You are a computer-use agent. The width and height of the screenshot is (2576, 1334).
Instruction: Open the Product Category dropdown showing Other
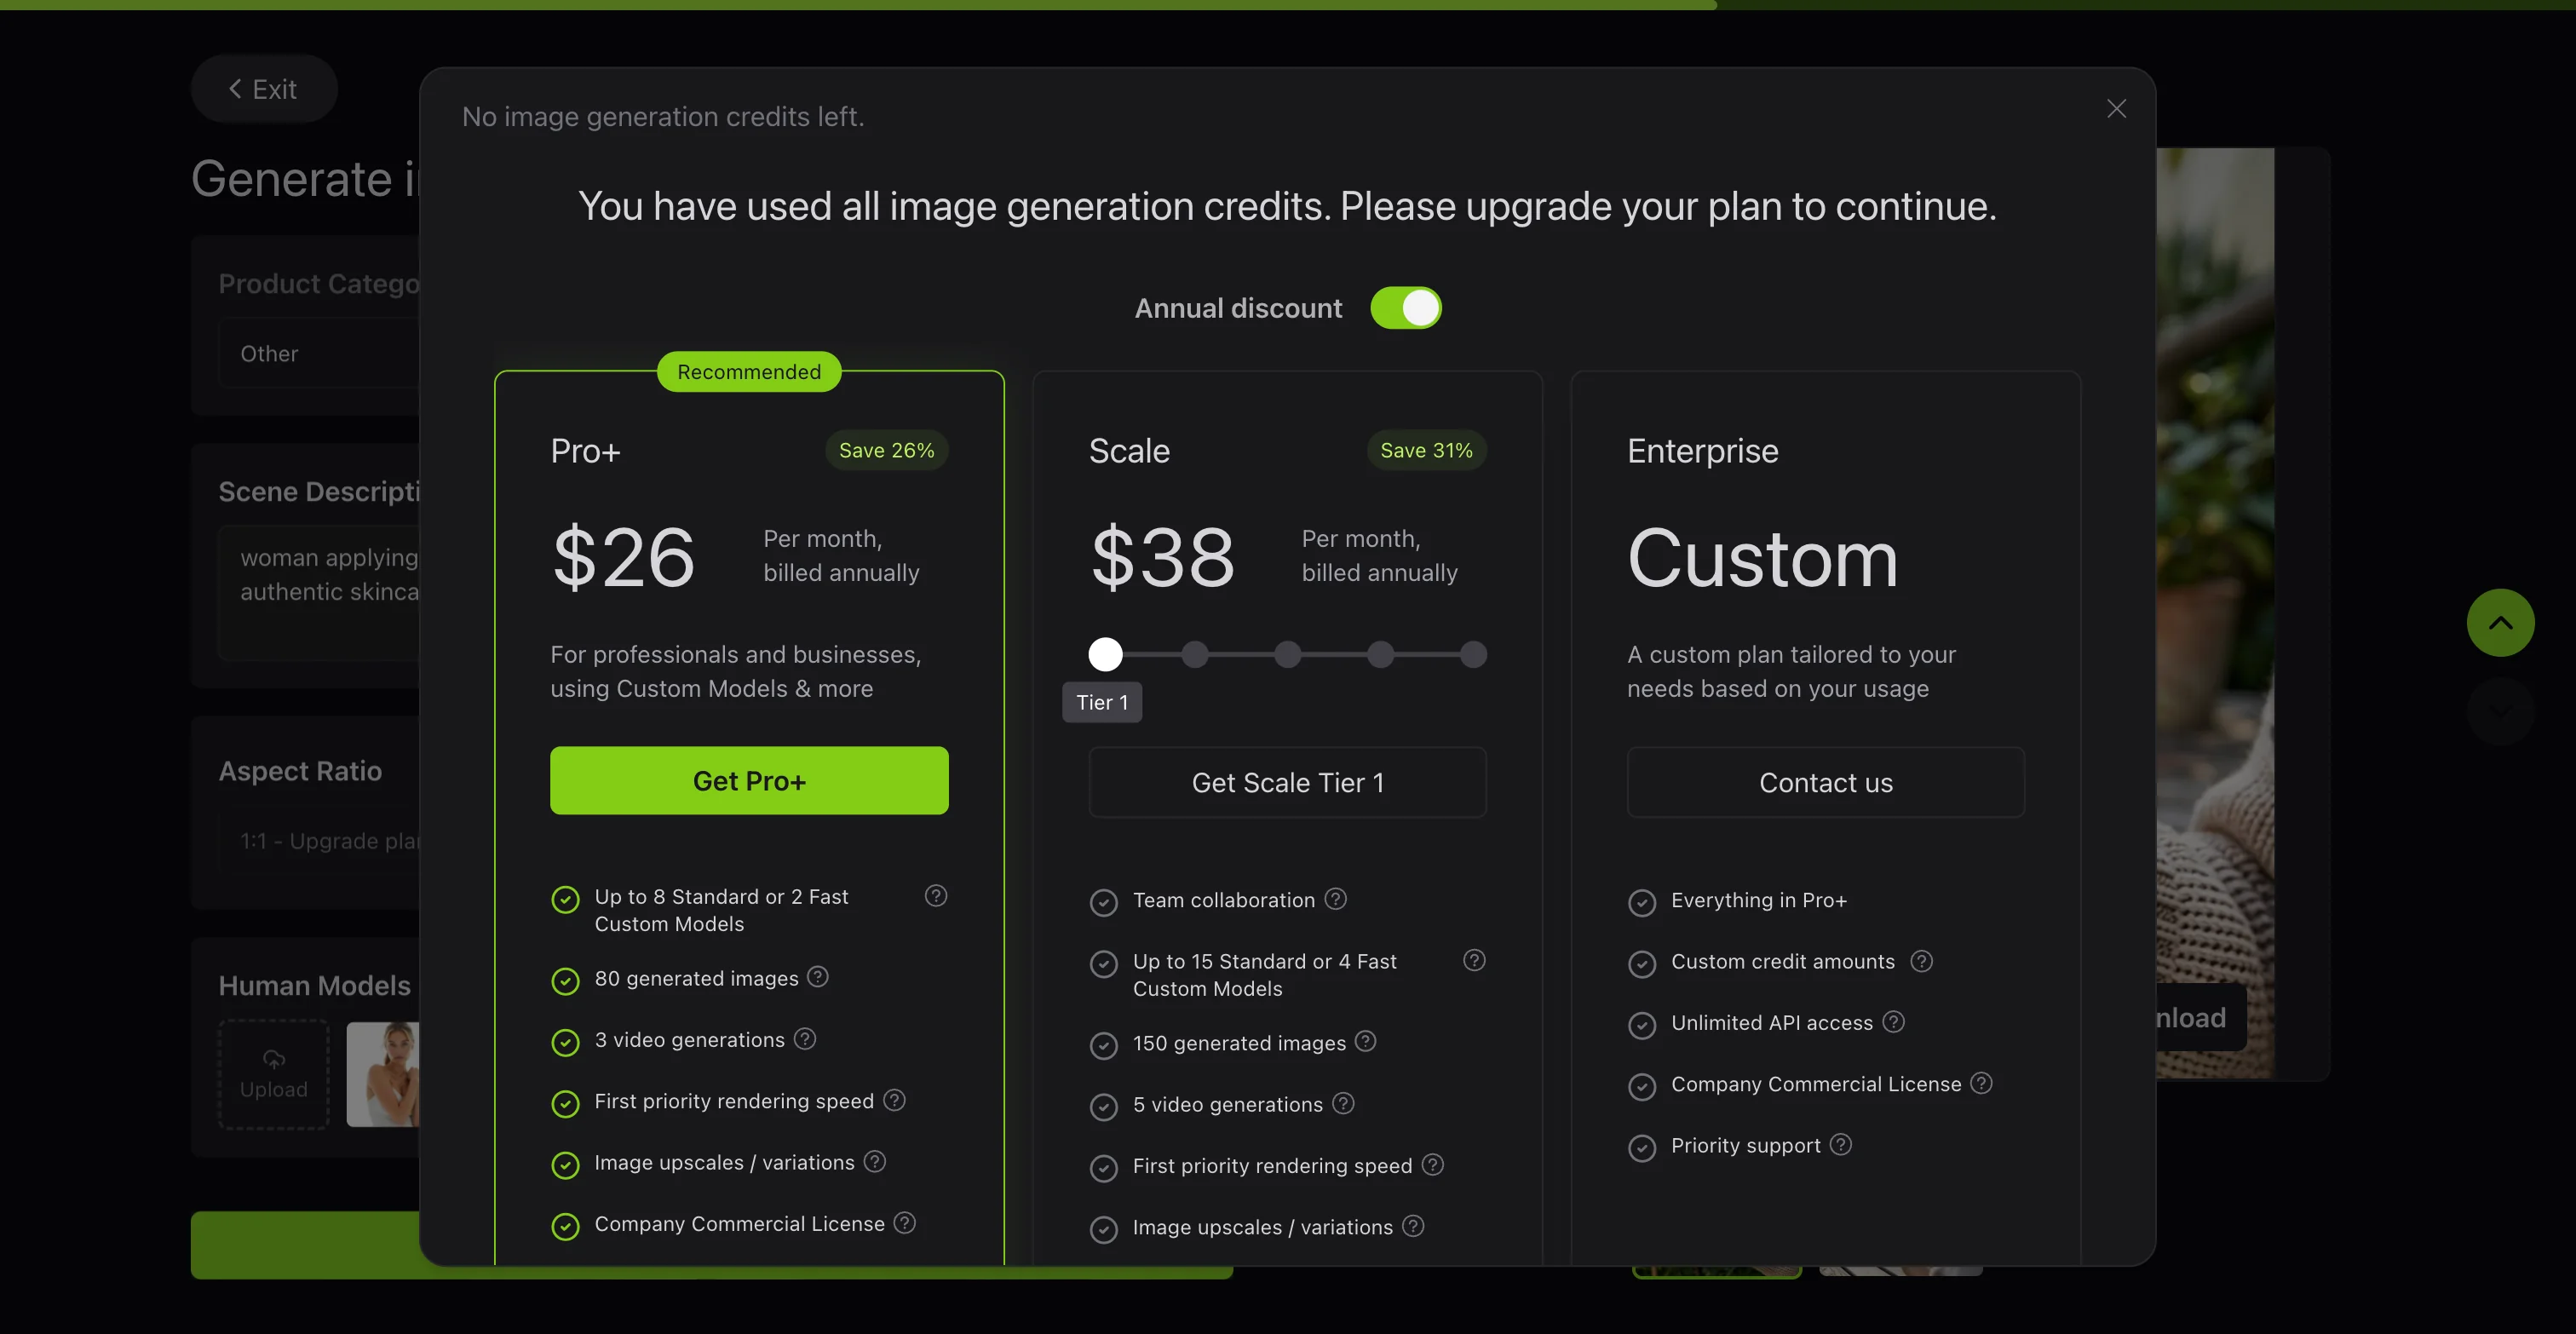pyautogui.click(x=319, y=353)
